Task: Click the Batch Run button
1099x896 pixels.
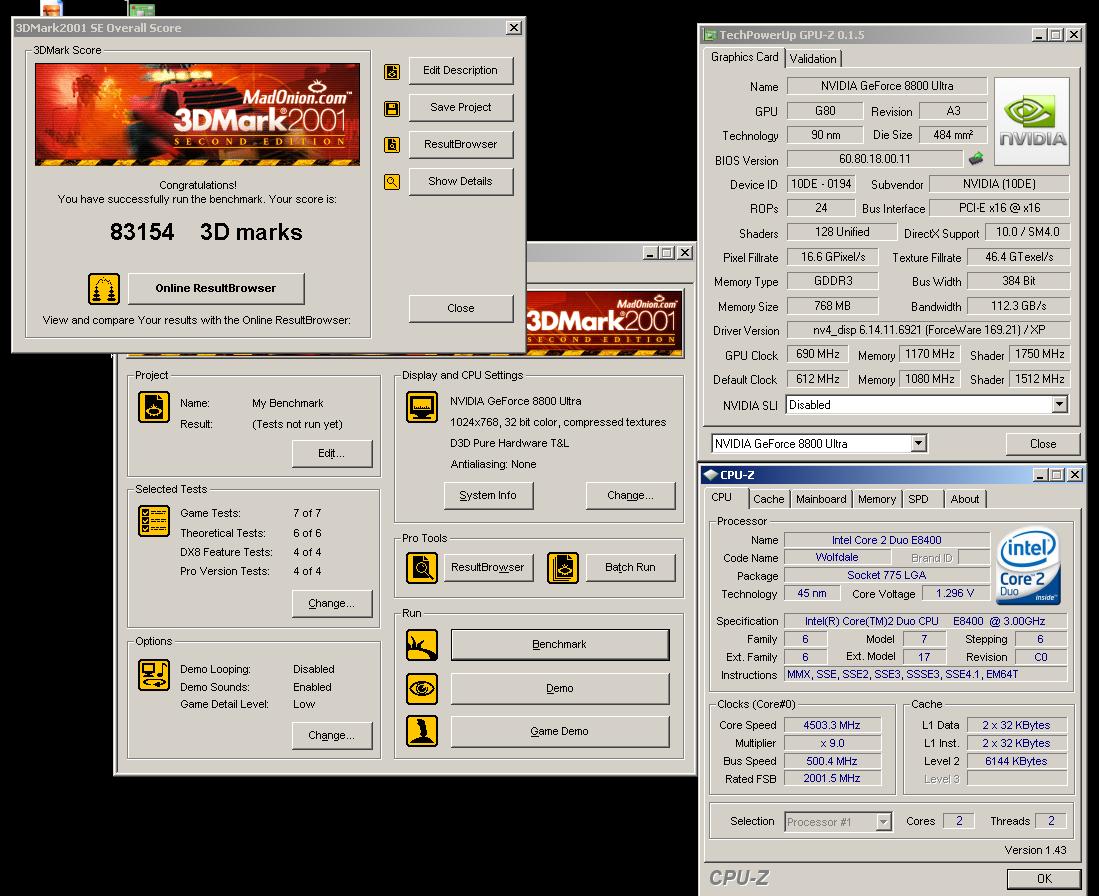Action: click(630, 568)
